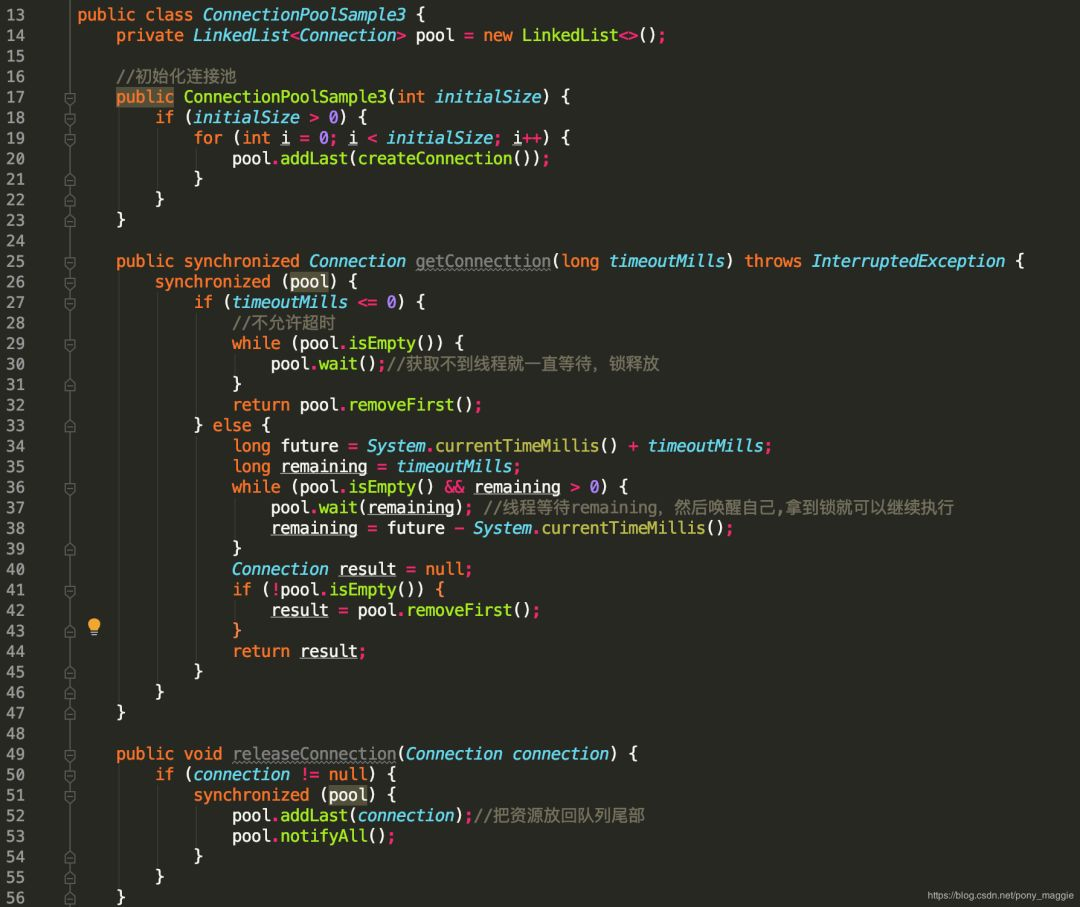Collapse the releaseConnection method at line 49
This screenshot has width=1080, height=907.
click(70, 754)
